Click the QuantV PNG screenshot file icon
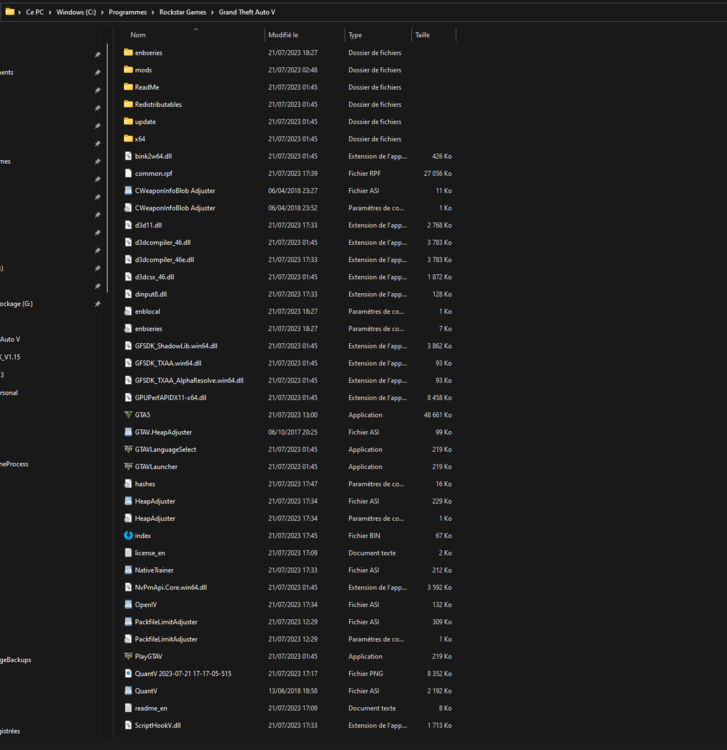This screenshot has height=750, width=727. pyautogui.click(x=128, y=673)
